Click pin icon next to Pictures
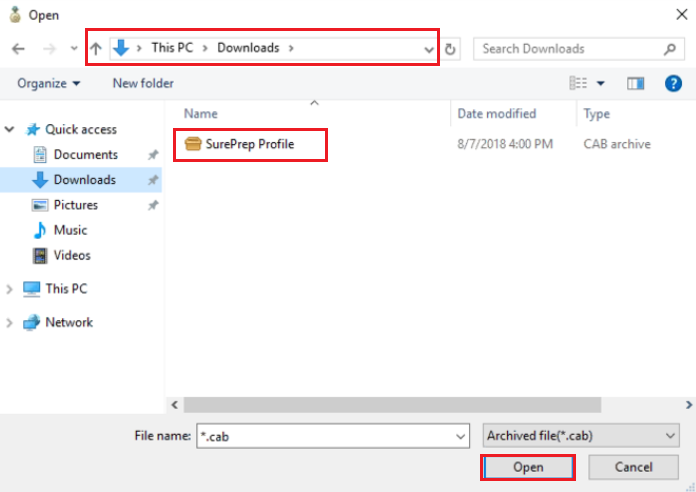Screen dimensions: 696x492 (153, 205)
